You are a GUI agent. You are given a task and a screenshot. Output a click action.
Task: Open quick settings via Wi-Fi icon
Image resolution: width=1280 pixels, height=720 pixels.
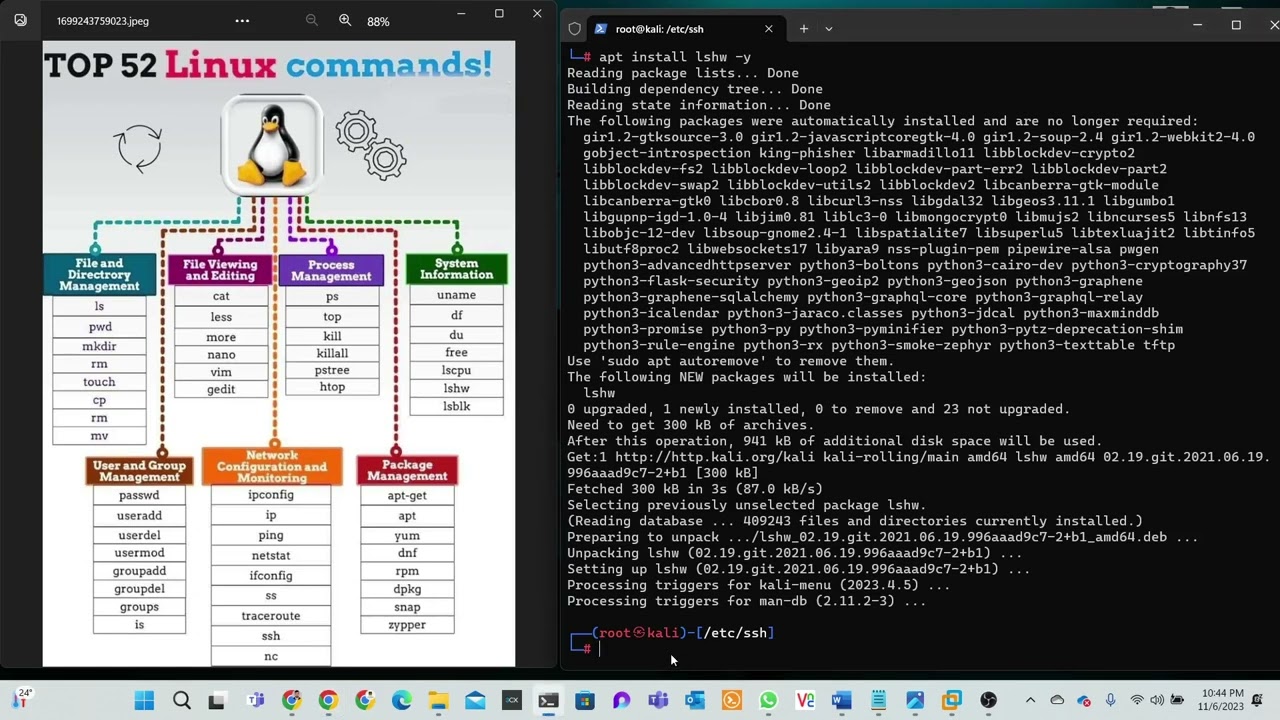pos(1136,700)
